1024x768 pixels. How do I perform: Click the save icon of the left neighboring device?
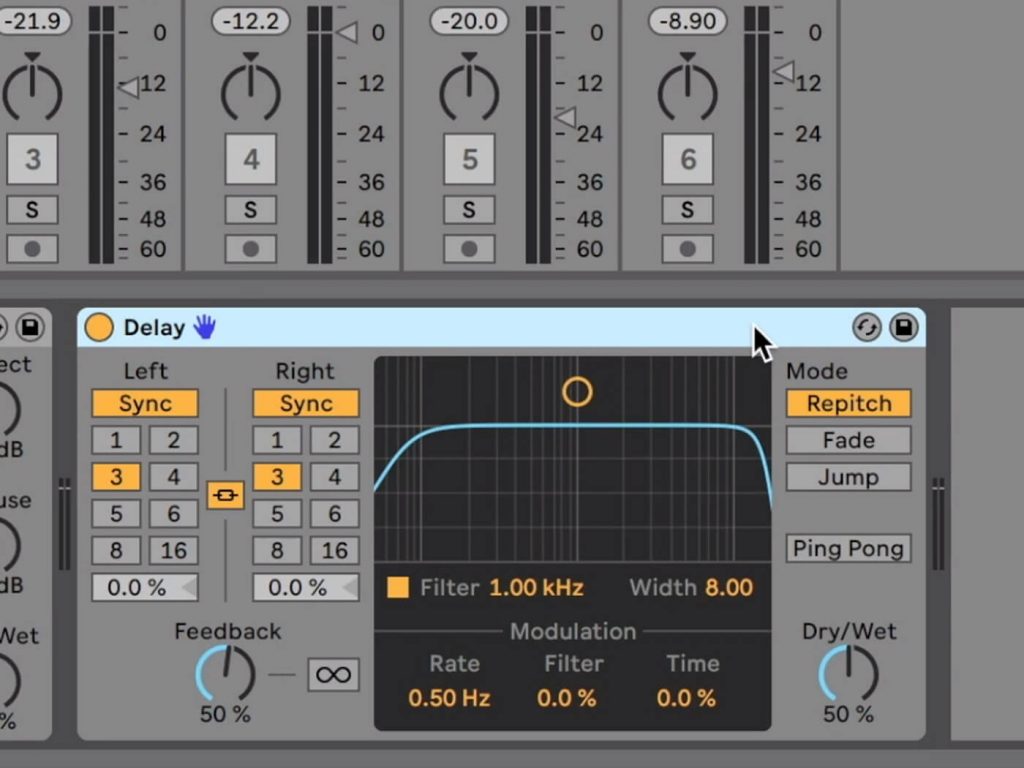[30, 327]
